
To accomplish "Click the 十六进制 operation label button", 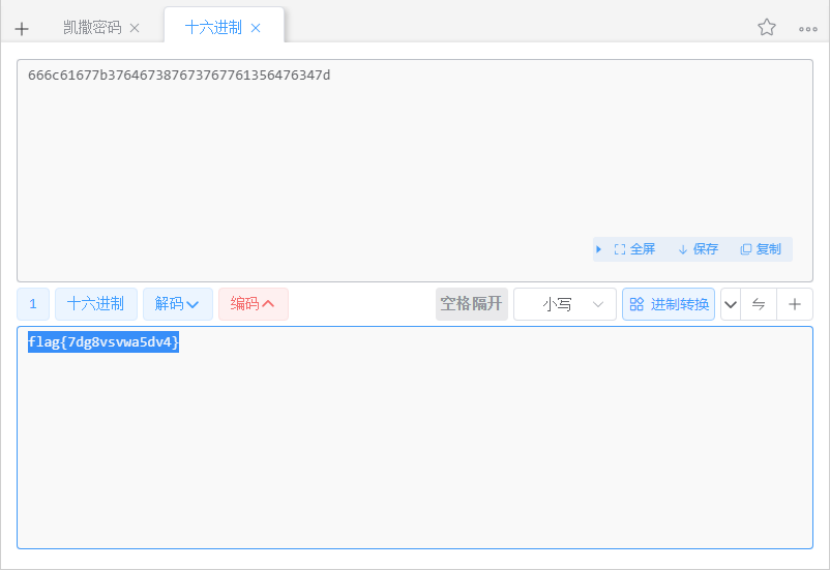I will pyautogui.click(x=96, y=304).
